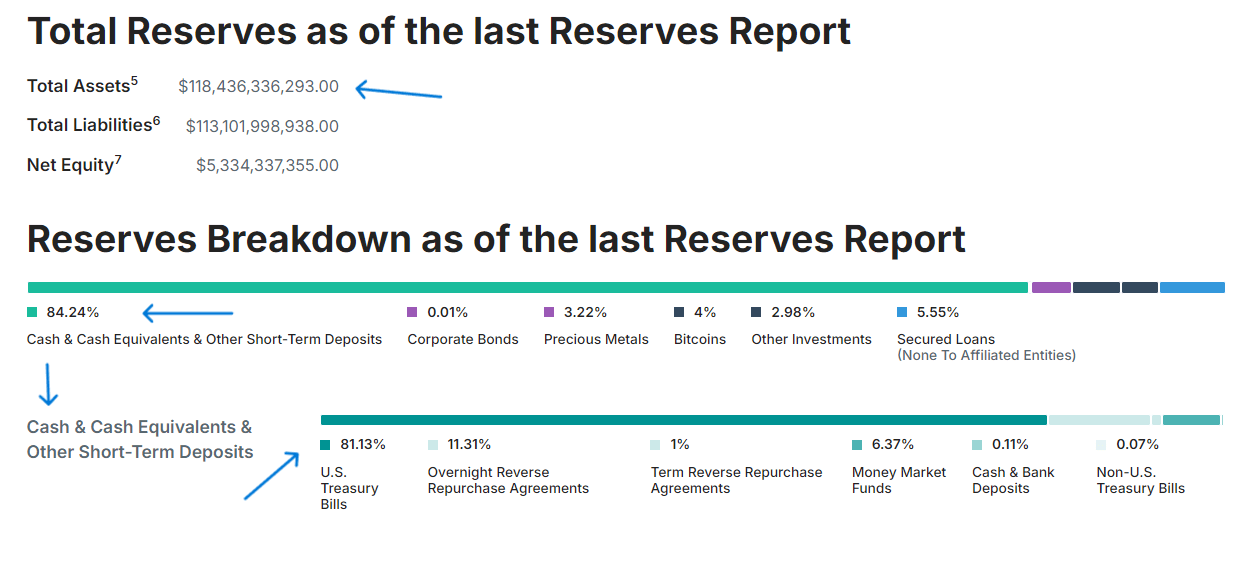Viewport: 1249px width, 566px height.
Task: Click footnote 6 next to Total Liabilities
Action: click(x=156, y=121)
